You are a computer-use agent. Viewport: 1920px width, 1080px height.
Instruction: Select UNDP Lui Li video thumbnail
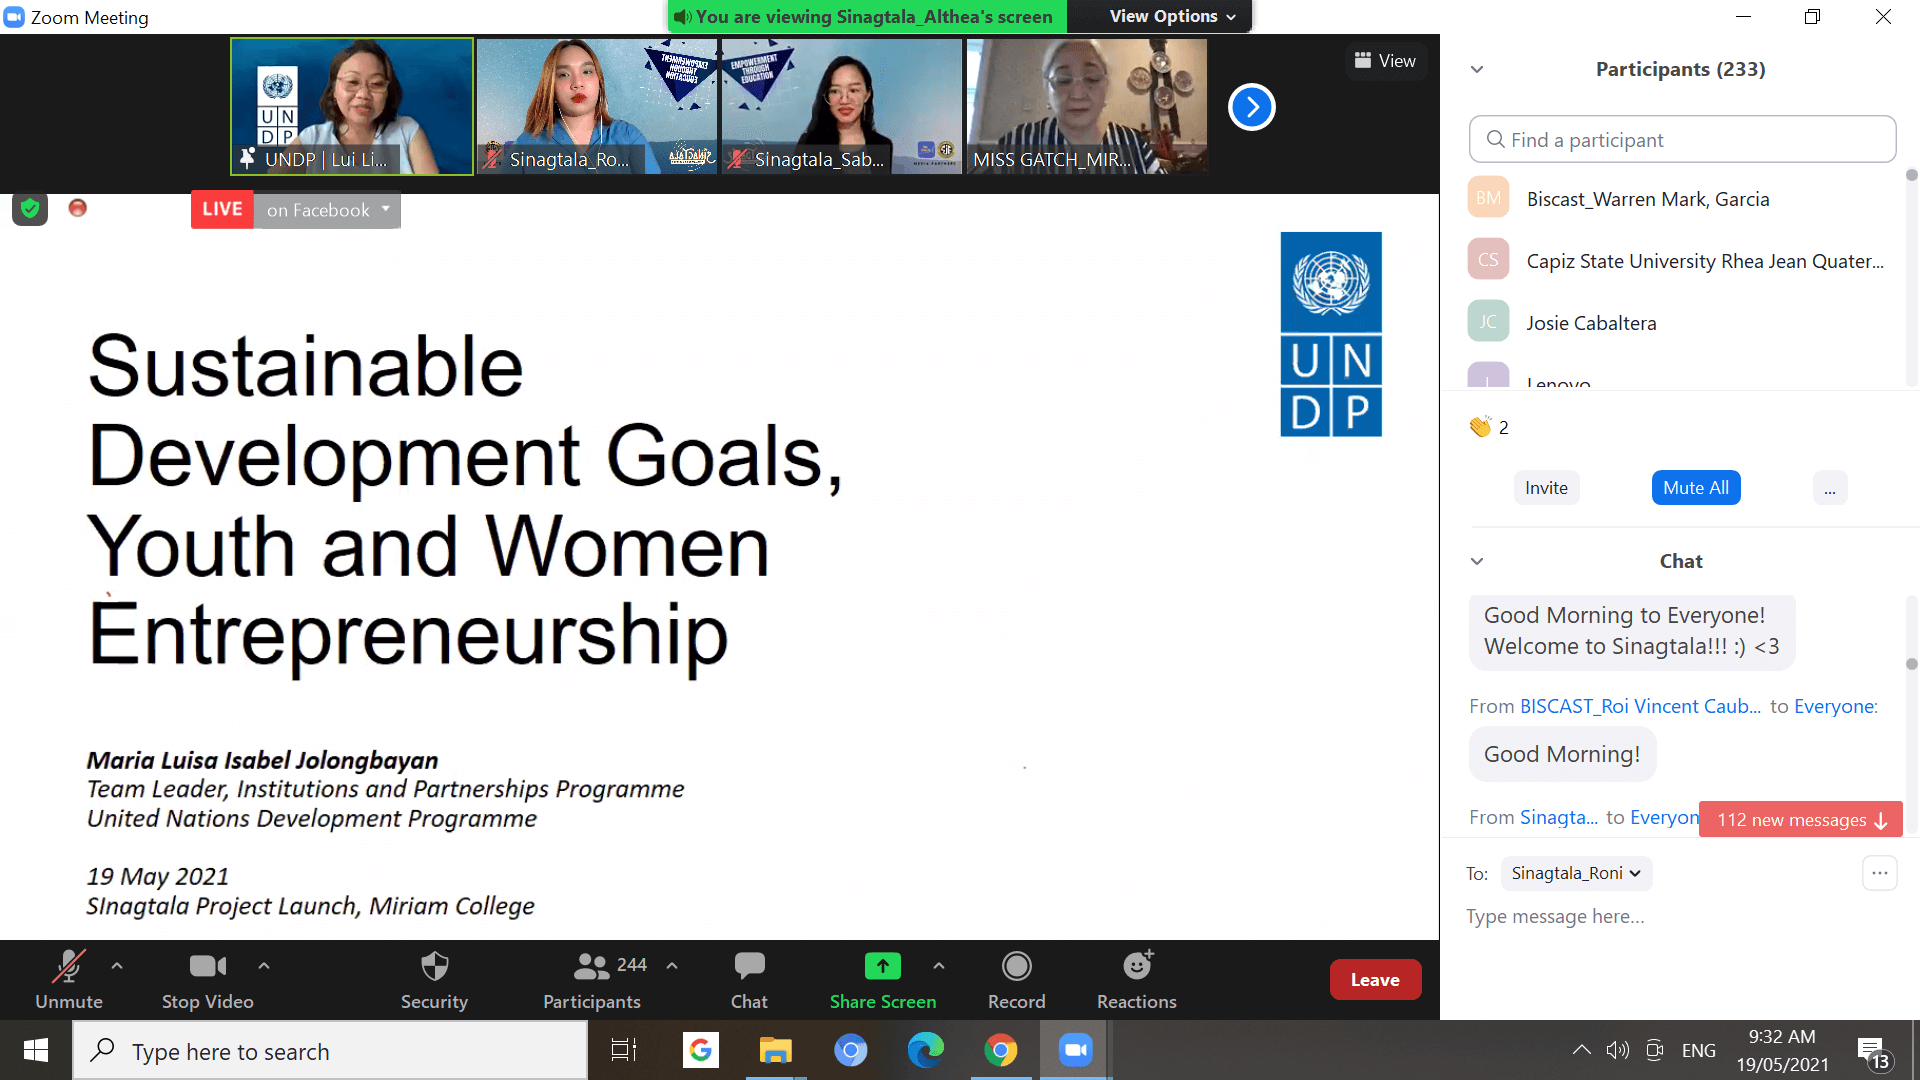pyautogui.click(x=352, y=106)
